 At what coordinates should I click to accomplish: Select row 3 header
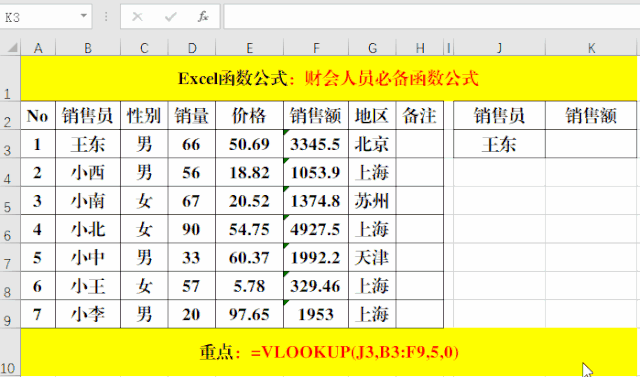[x=10, y=144]
